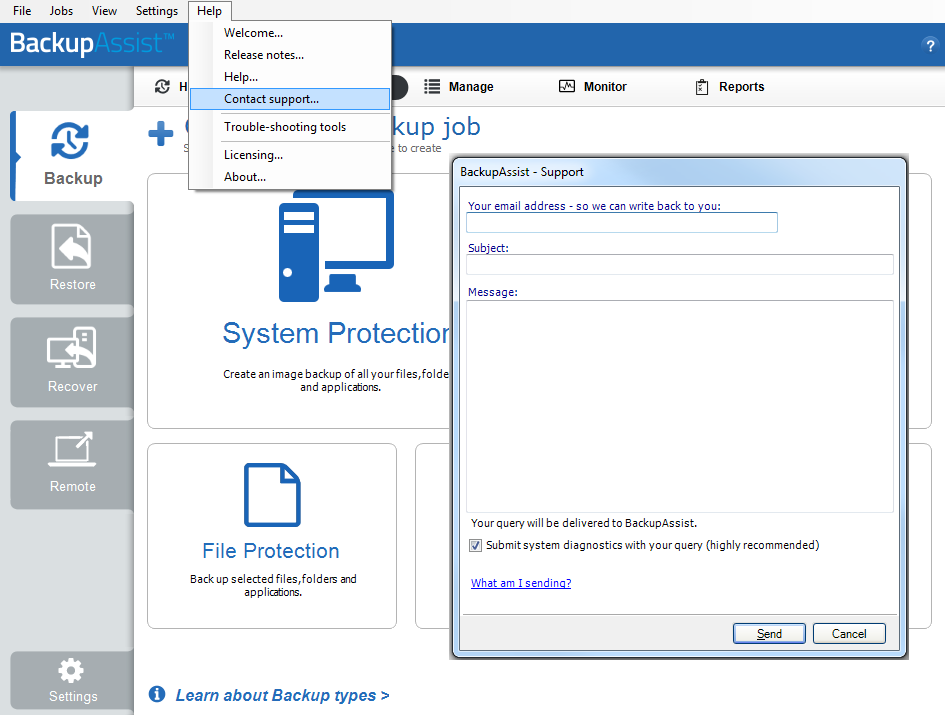
Task: Click the Remote laptop-arrow icon
Action: point(72,449)
